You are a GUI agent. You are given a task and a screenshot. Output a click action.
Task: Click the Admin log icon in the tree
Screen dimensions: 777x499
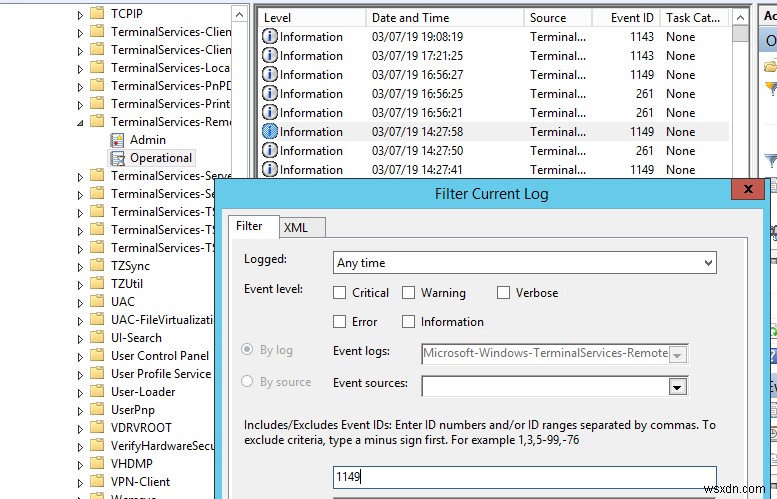[117, 140]
